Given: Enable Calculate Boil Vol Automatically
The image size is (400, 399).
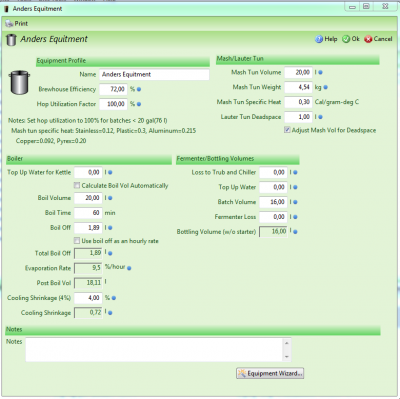Looking at the screenshot, I should tap(77, 185).
